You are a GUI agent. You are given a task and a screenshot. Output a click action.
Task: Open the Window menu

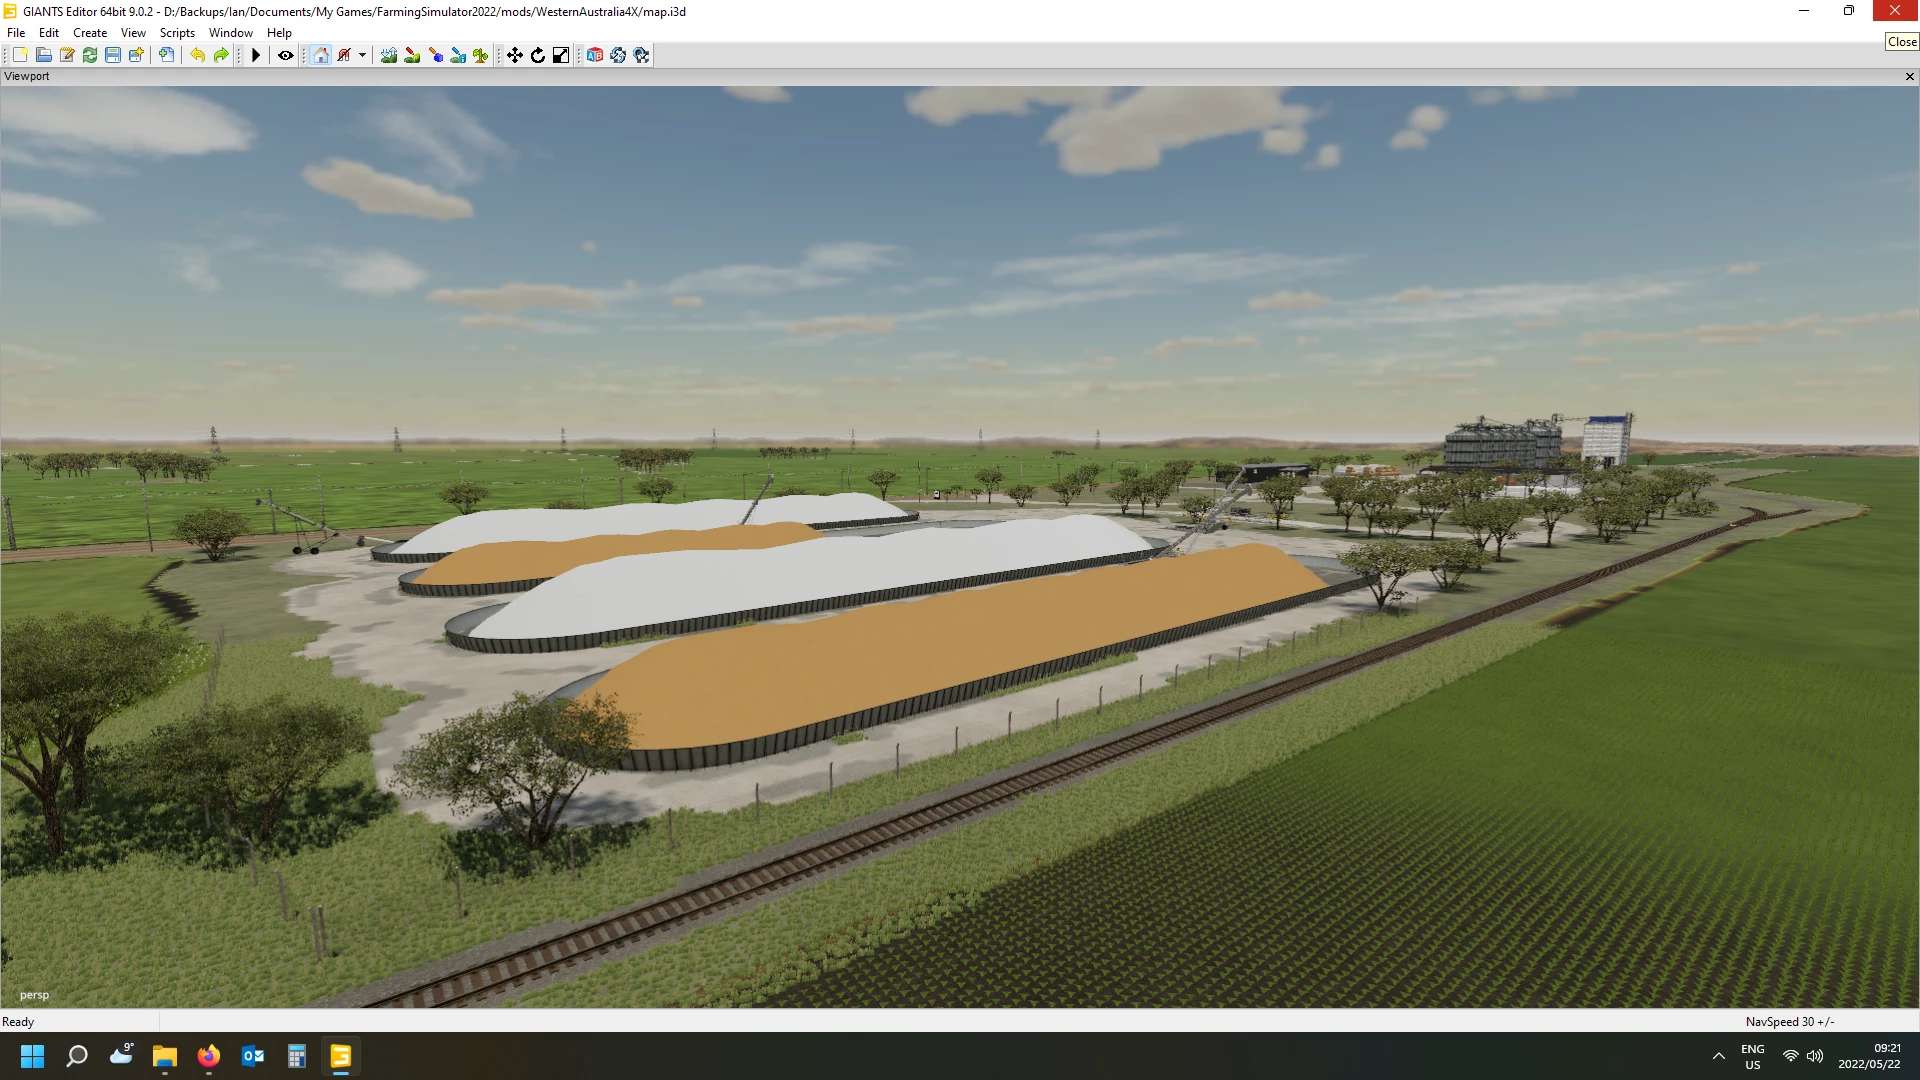(230, 33)
